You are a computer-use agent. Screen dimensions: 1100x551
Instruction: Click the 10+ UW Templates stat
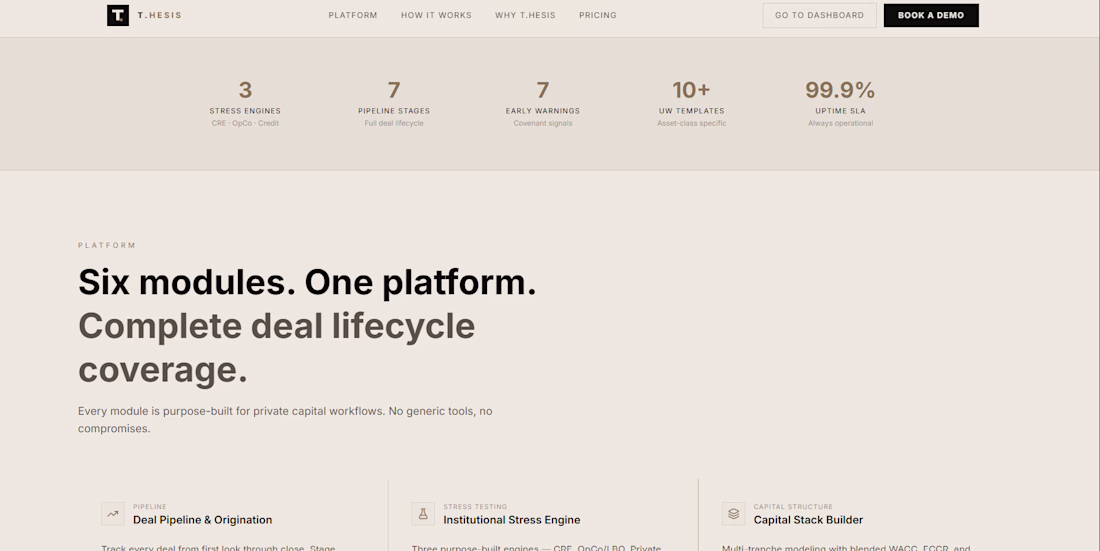692,103
